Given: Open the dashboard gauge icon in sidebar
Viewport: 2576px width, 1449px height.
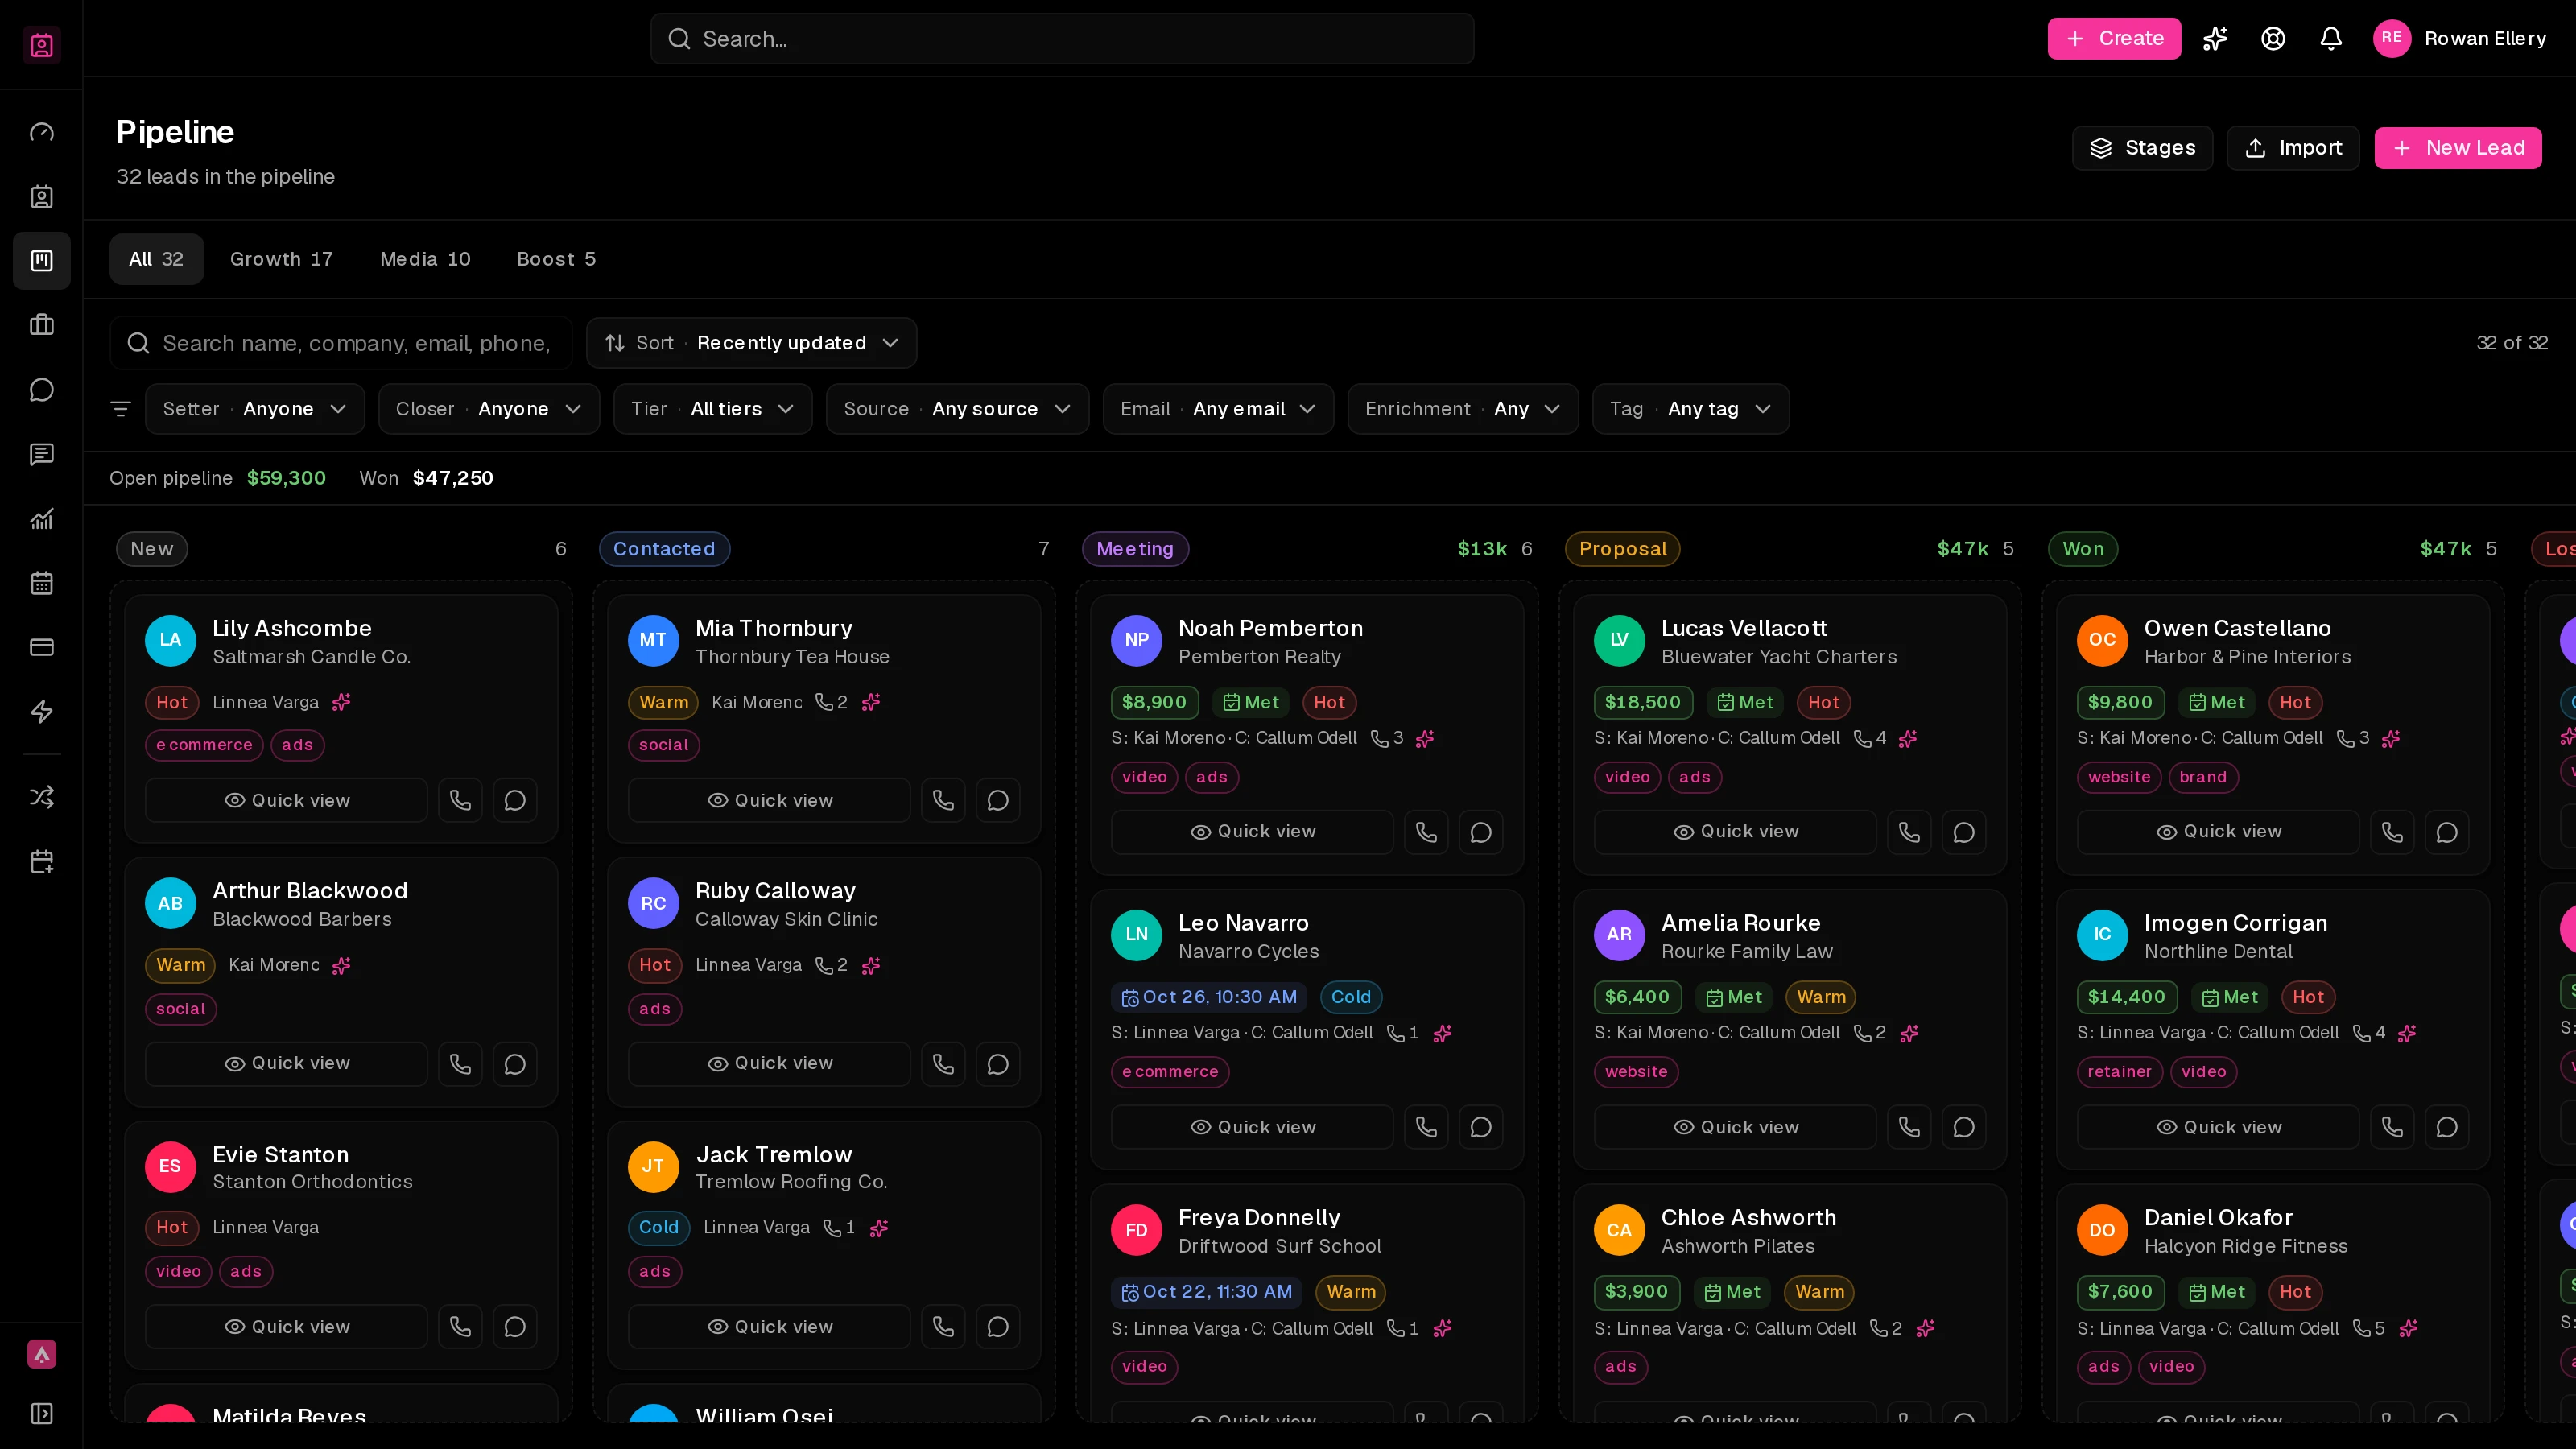Looking at the screenshot, I should tap(41, 132).
